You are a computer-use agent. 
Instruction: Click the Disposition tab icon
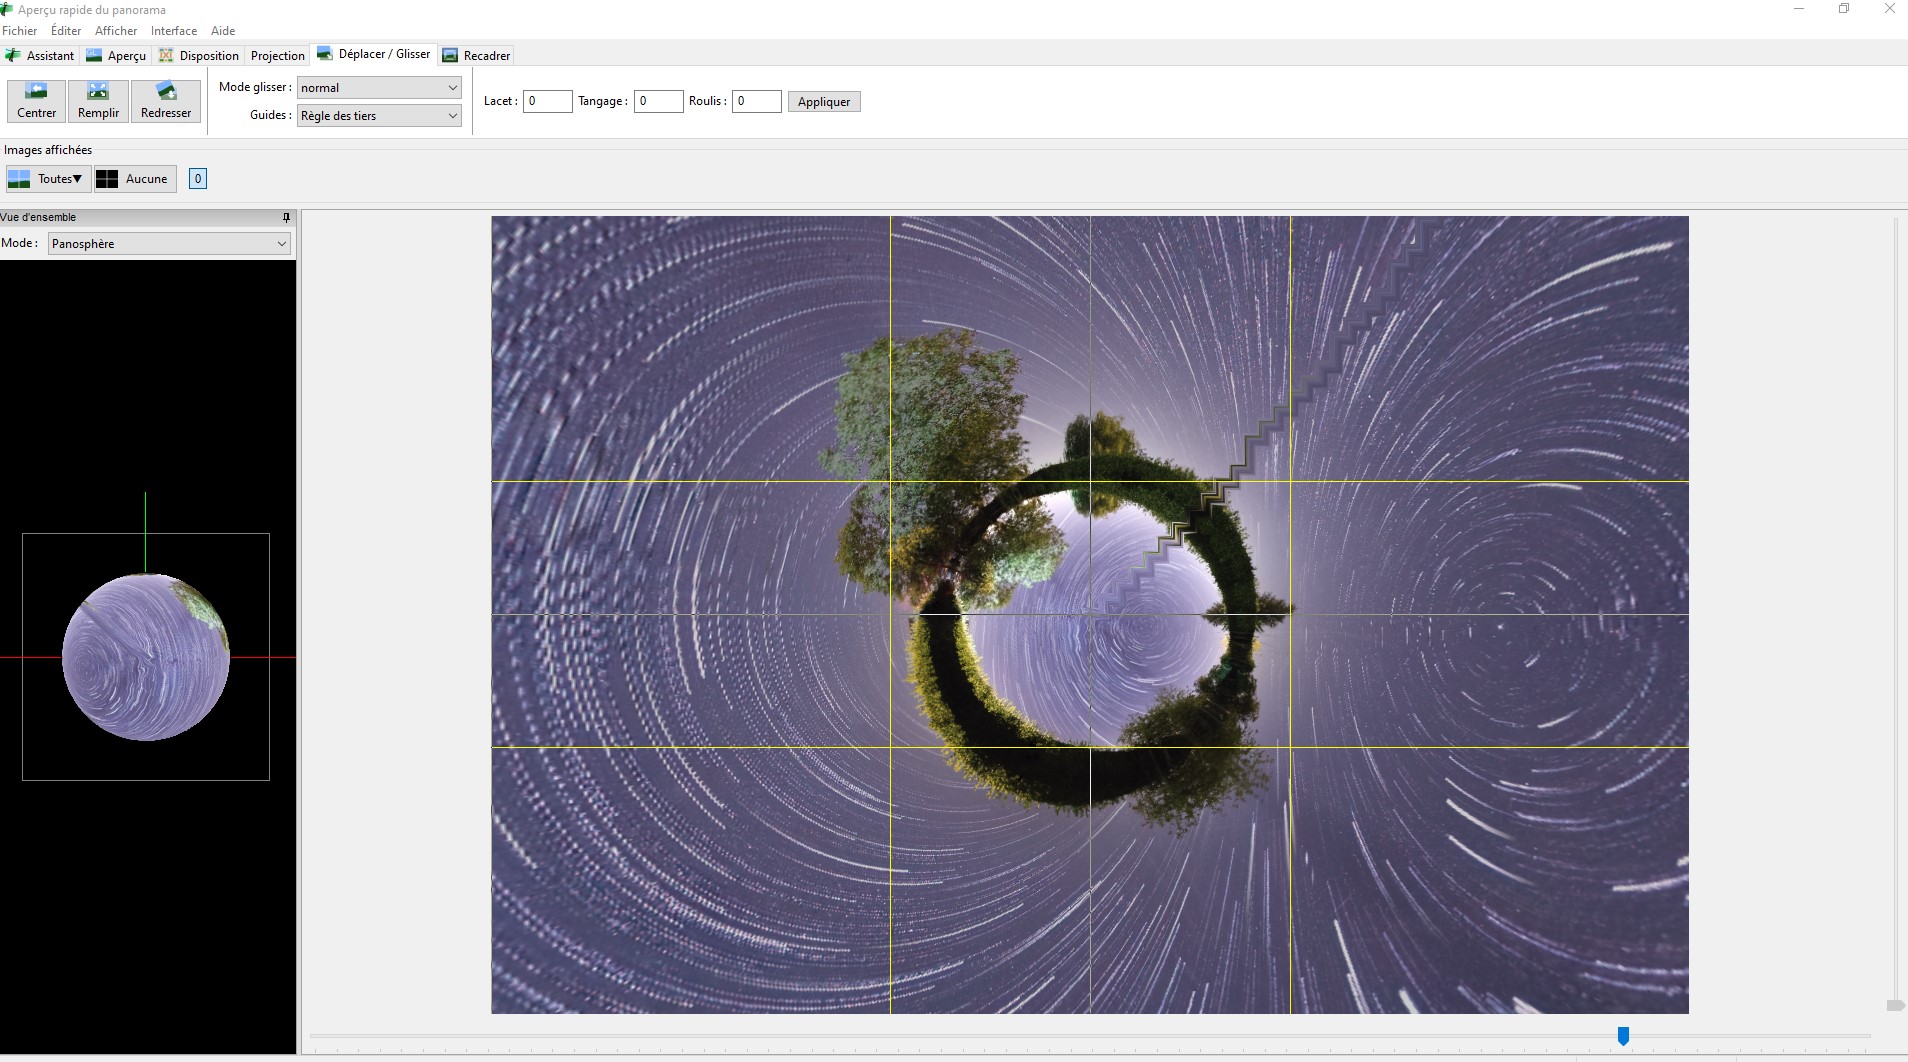(166, 55)
